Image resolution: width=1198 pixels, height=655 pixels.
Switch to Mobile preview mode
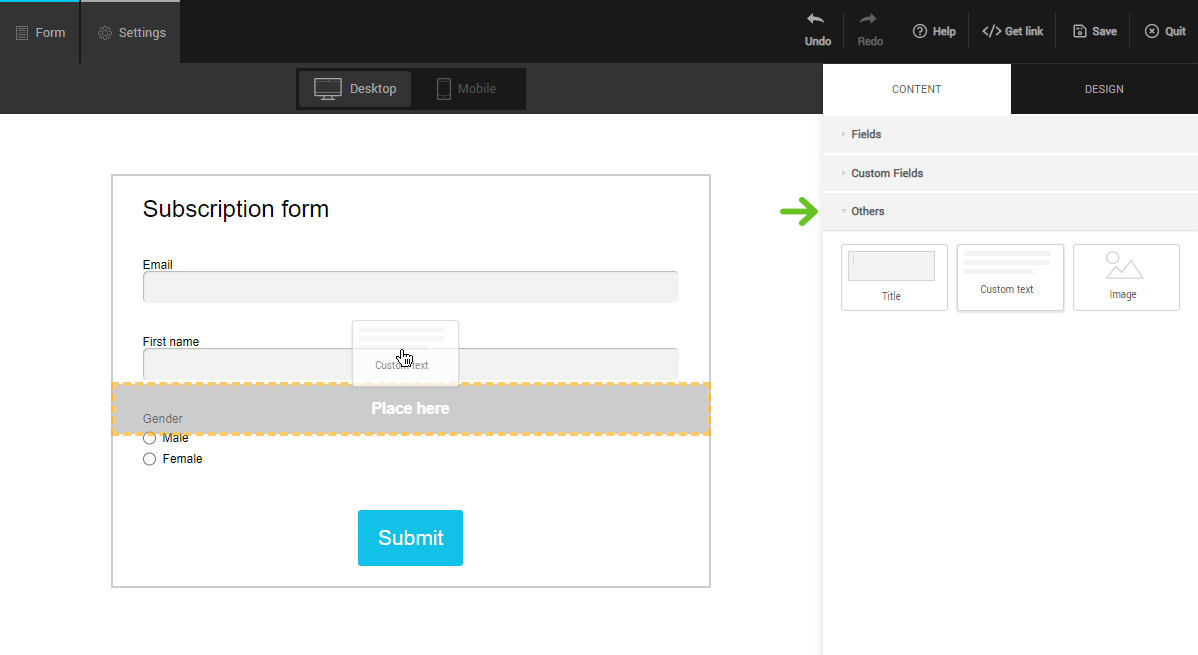click(x=466, y=89)
